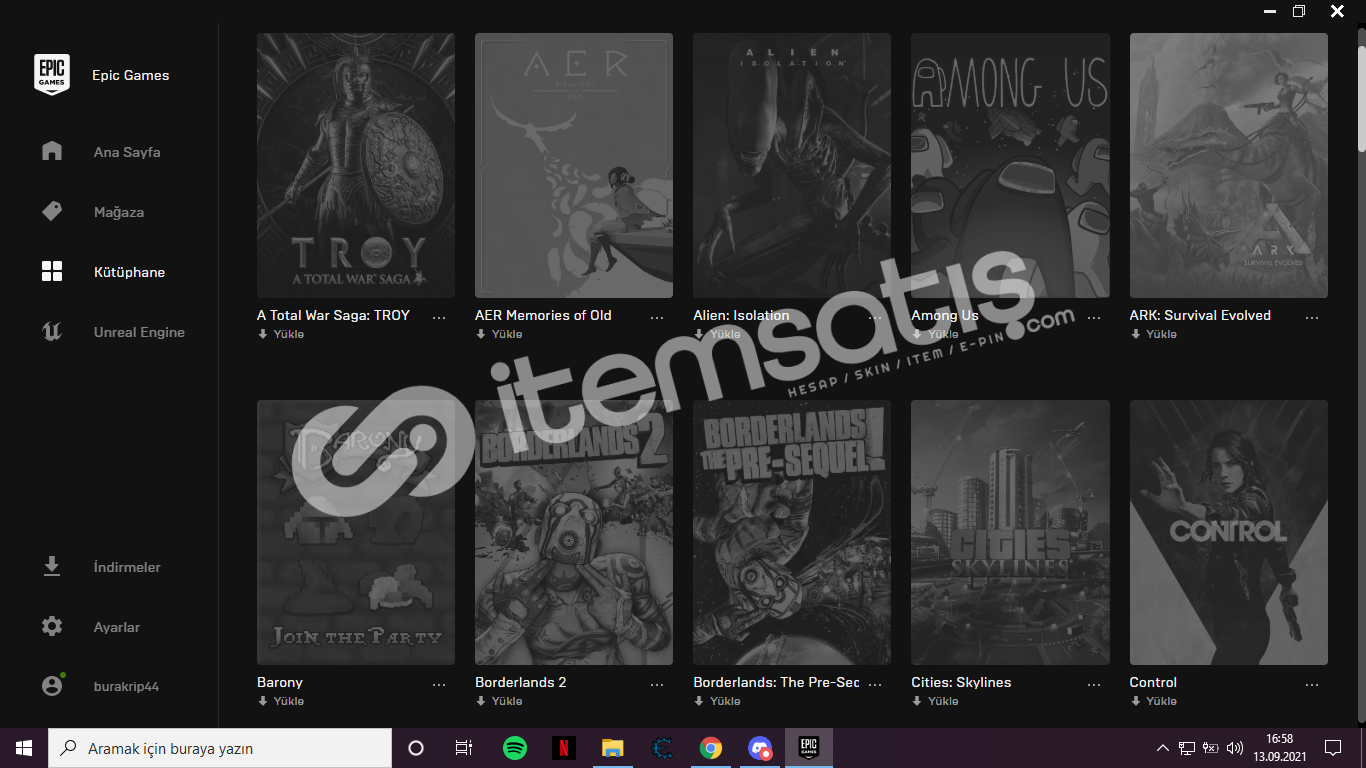1366x768 pixels.
Task: Click Yükle under AER Memories of Old
Action: pyautogui.click(x=506, y=334)
